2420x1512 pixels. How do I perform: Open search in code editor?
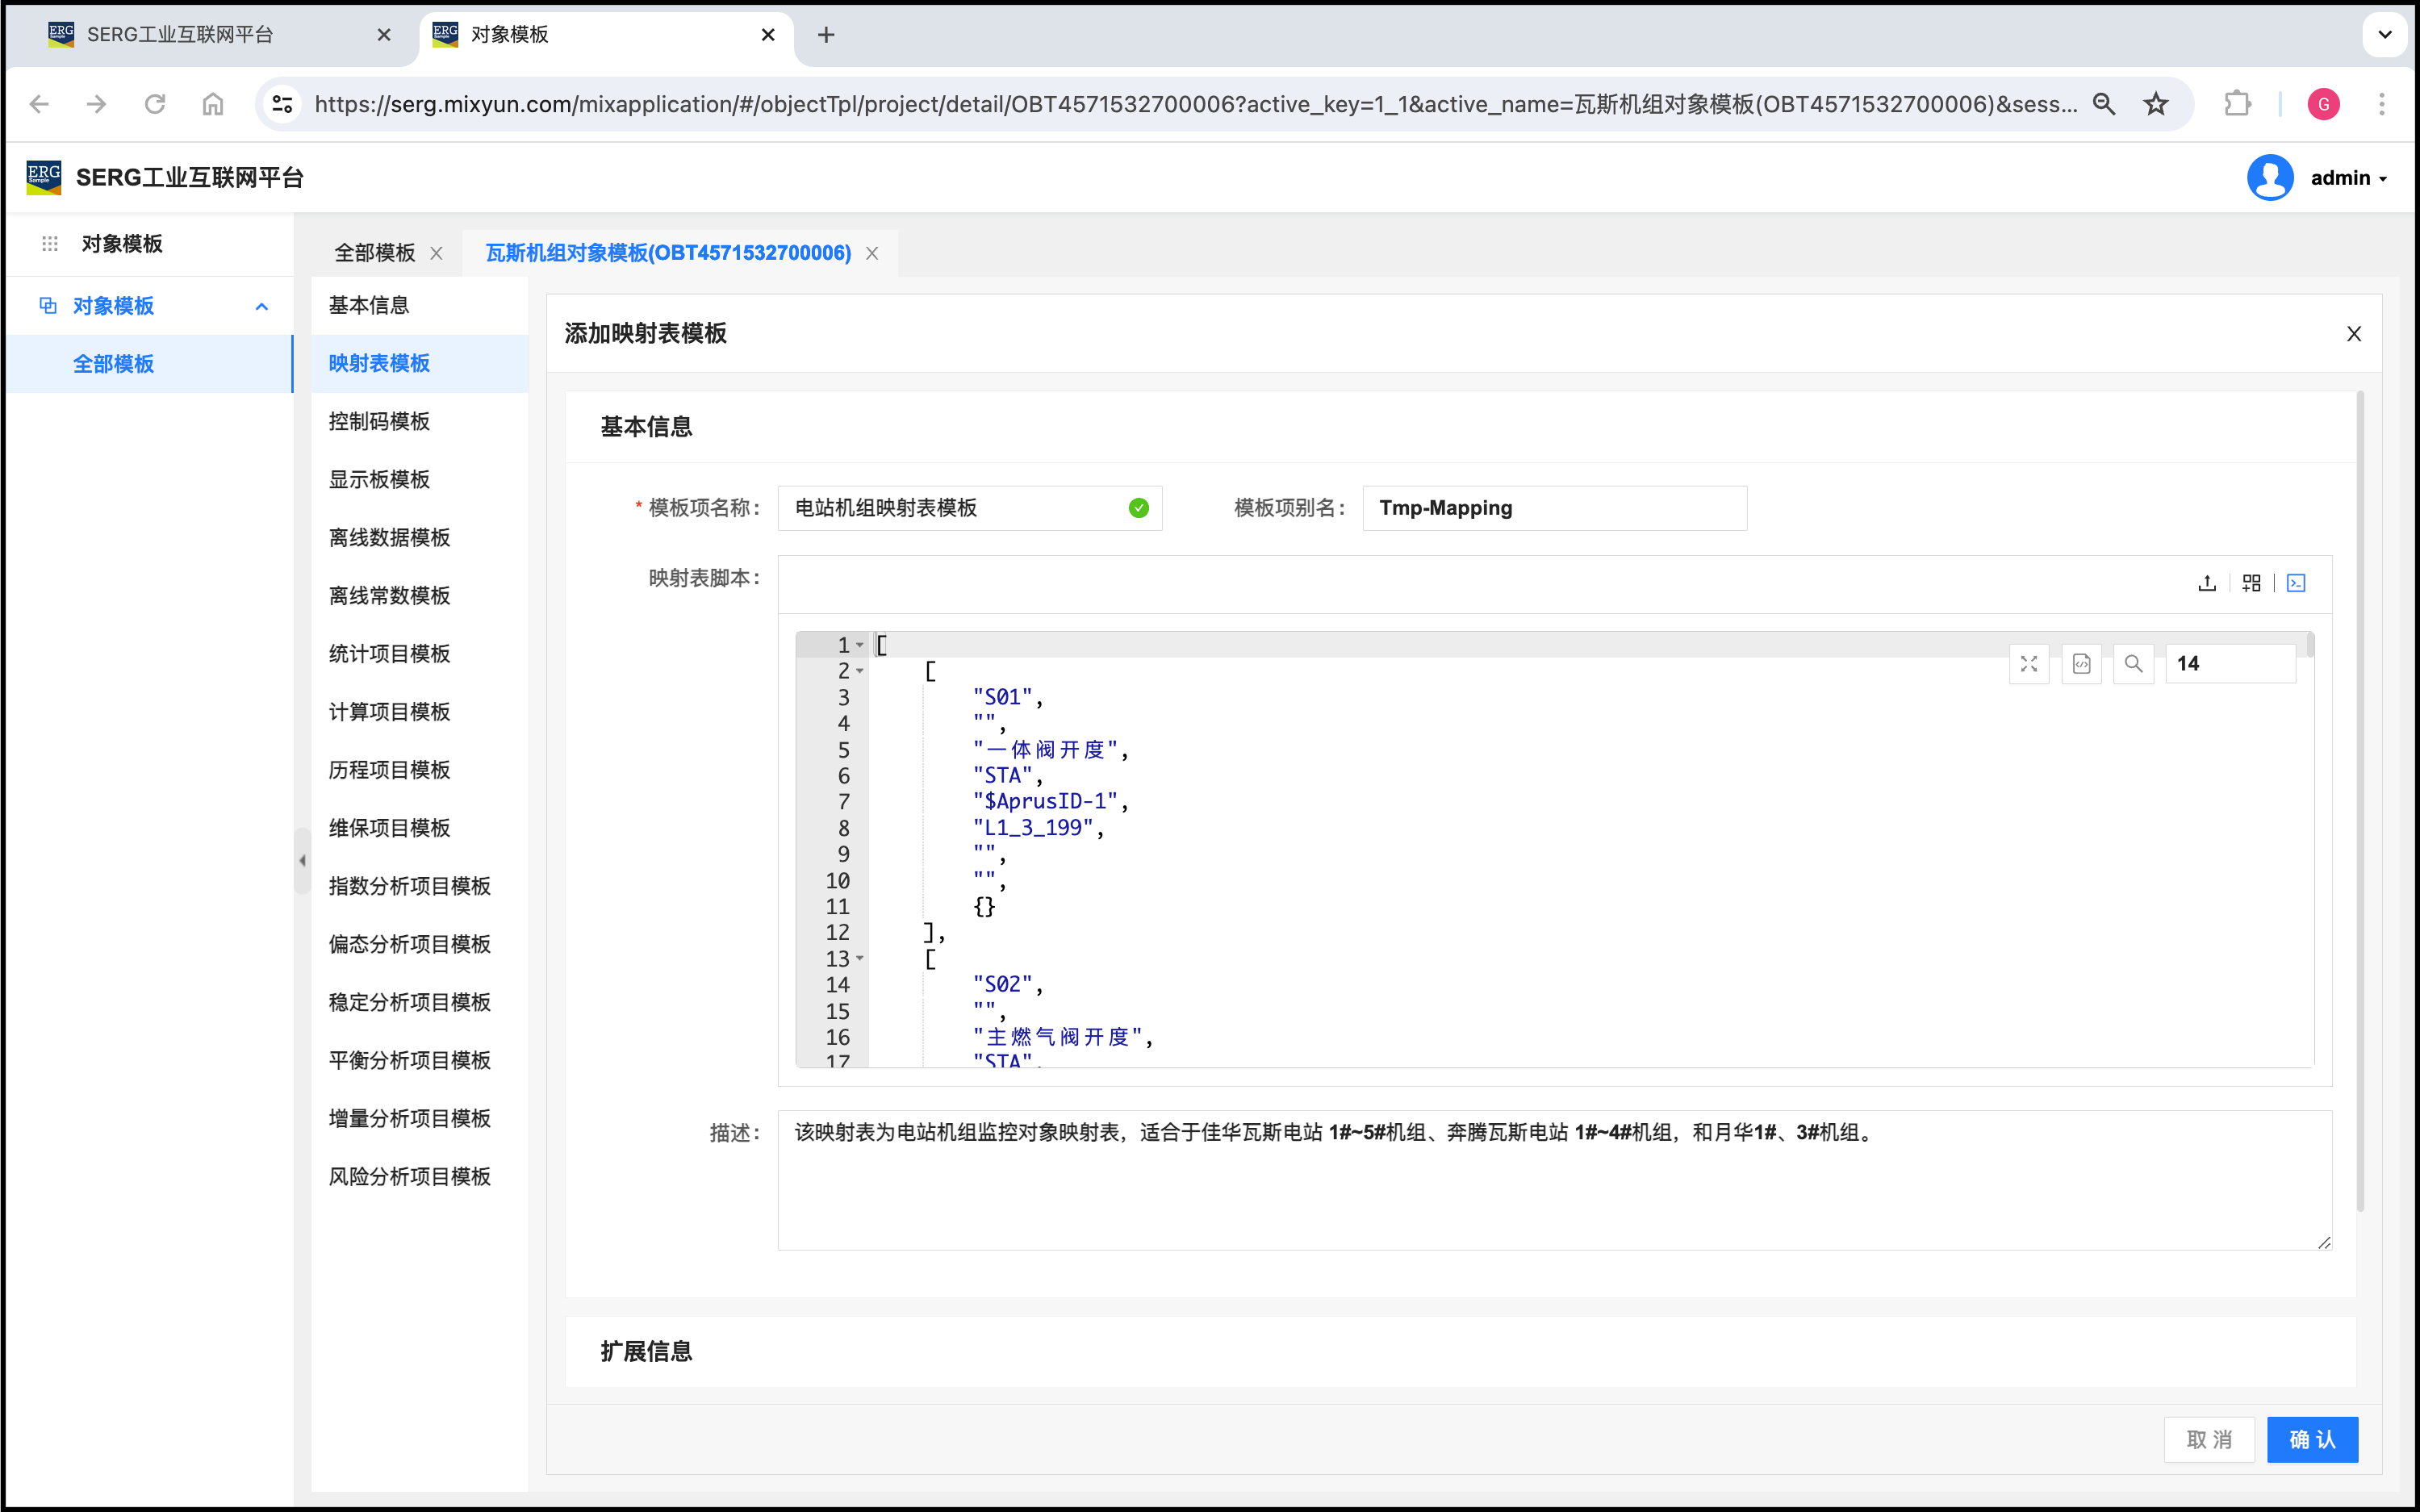(x=2133, y=664)
